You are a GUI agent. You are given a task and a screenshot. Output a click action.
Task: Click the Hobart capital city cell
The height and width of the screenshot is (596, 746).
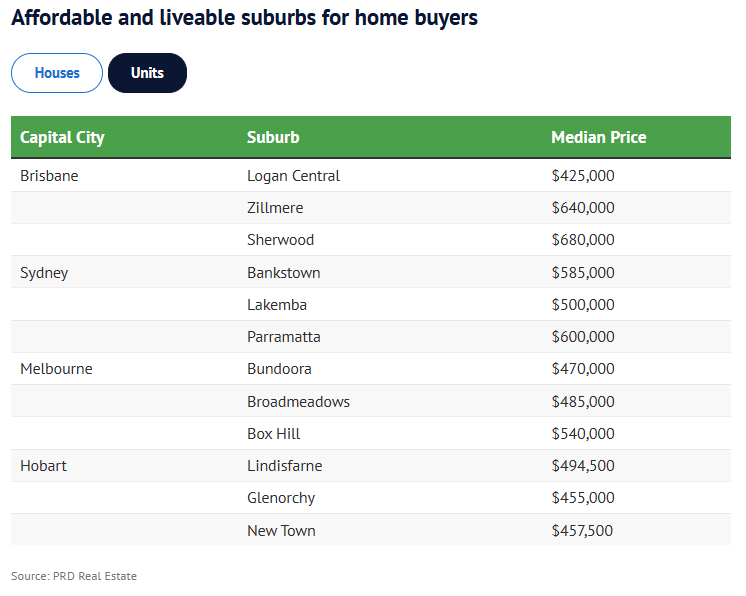pos(43,466)
